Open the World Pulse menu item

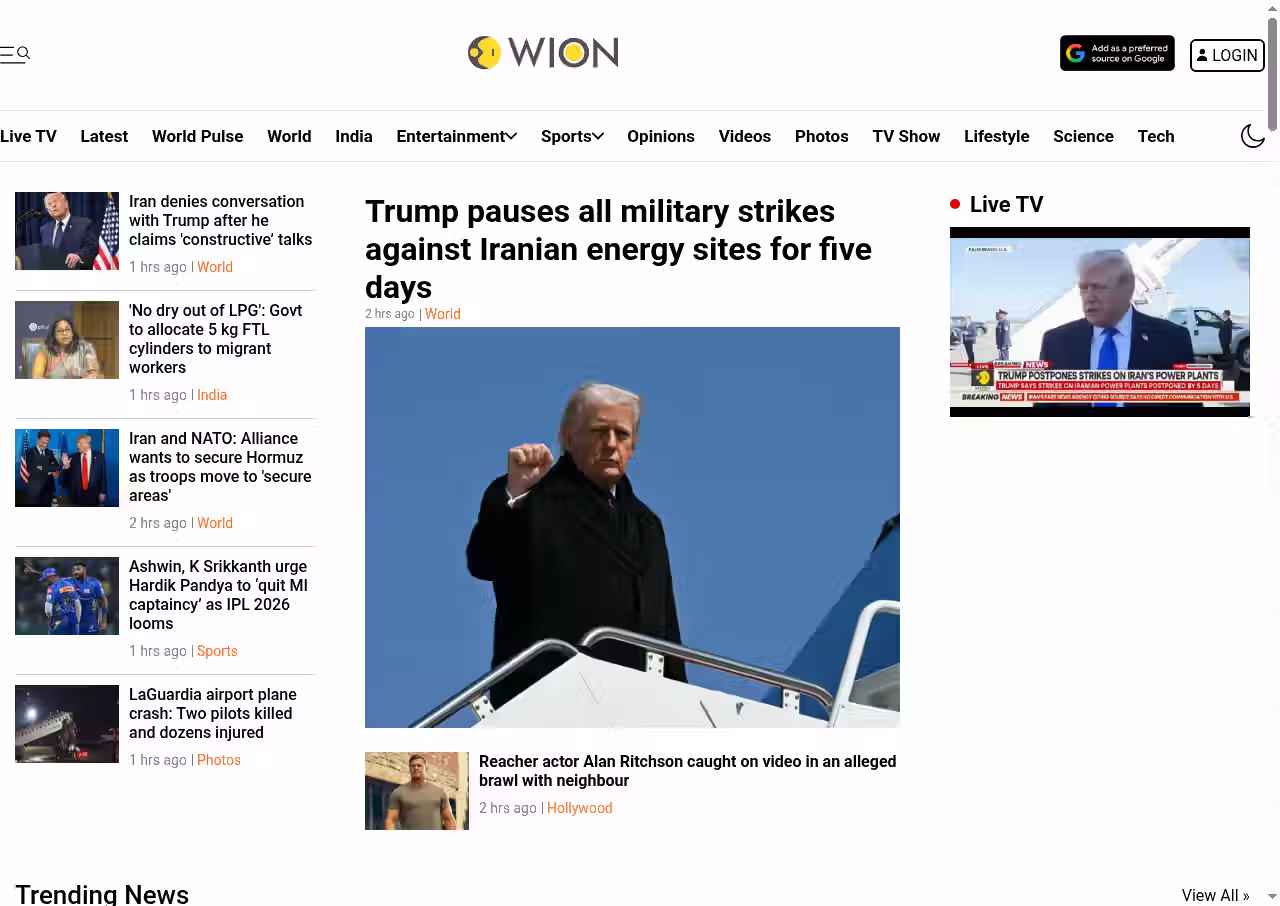pos(197,136)
